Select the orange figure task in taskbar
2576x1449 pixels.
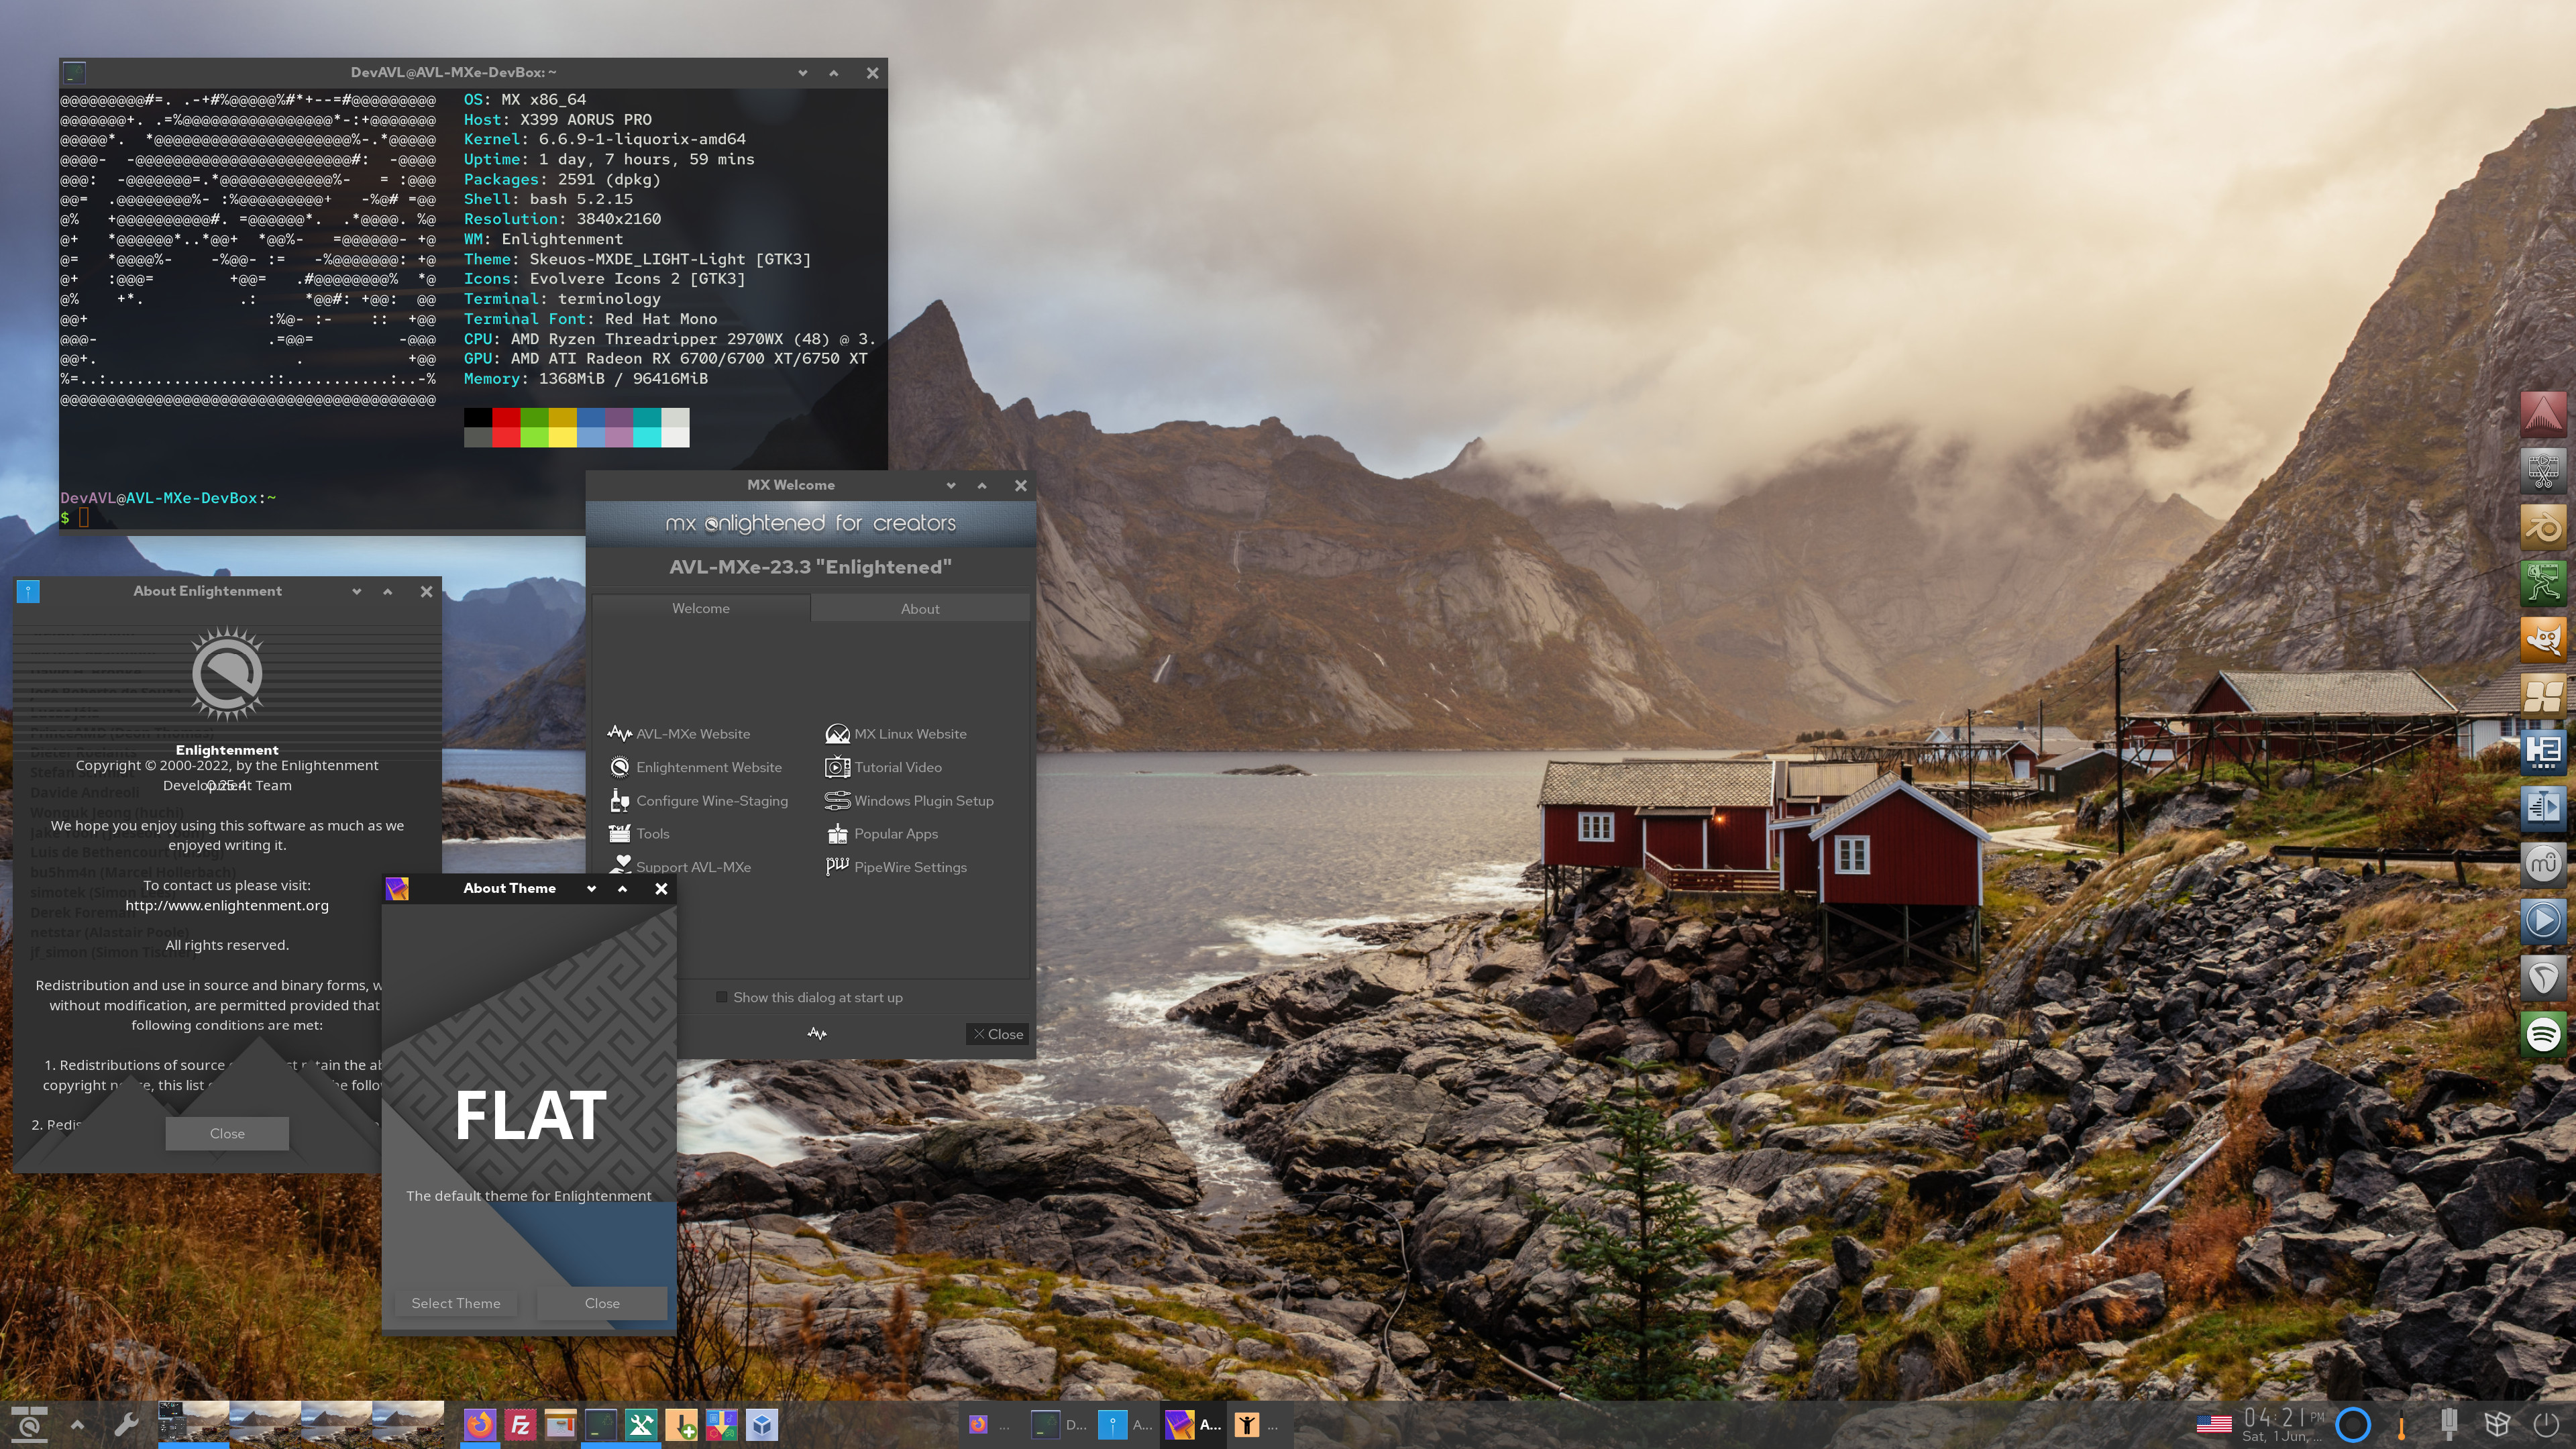coord(1260,1424)
